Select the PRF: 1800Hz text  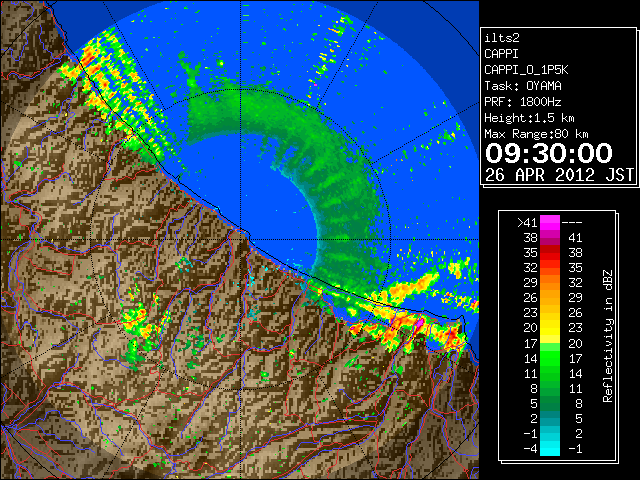523,102
